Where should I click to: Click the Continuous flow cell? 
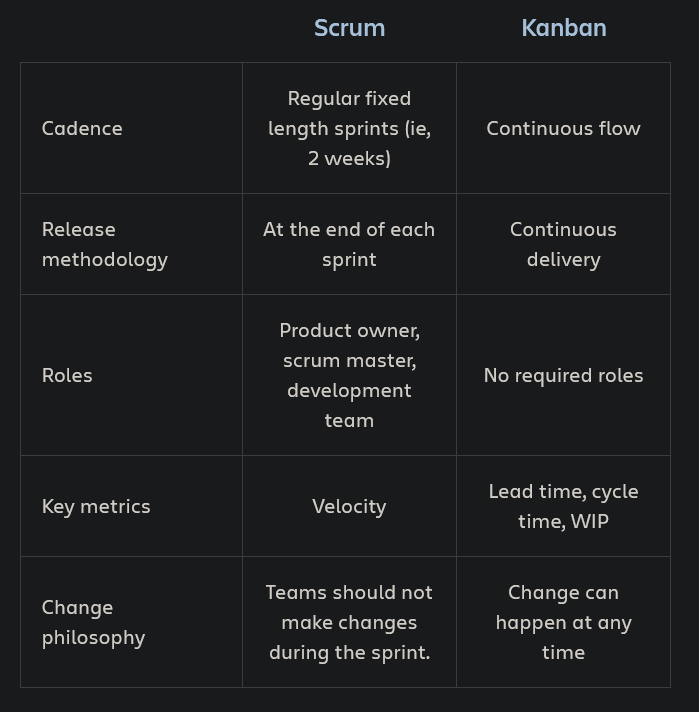point(563,129)
